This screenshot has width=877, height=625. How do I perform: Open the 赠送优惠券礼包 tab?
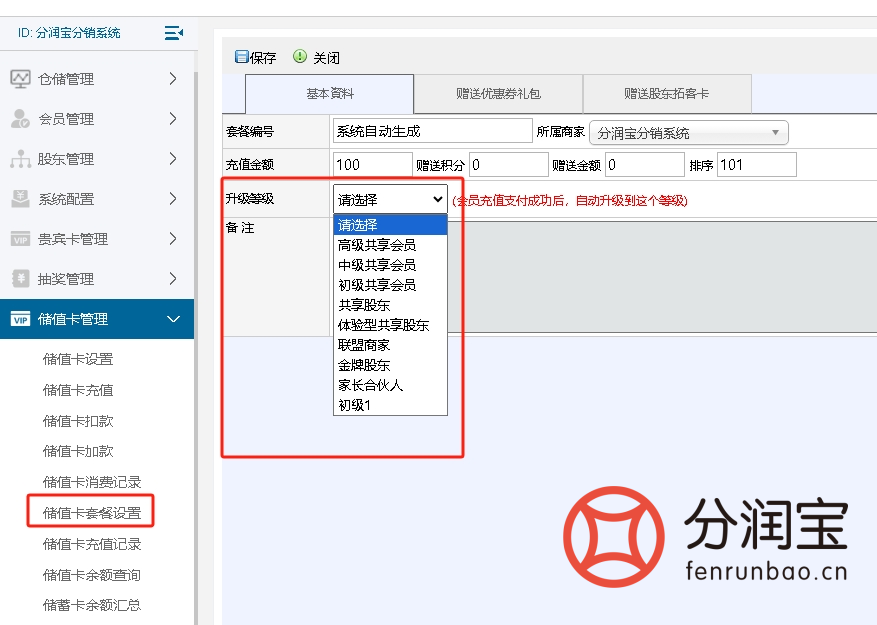tap(498, 93)
